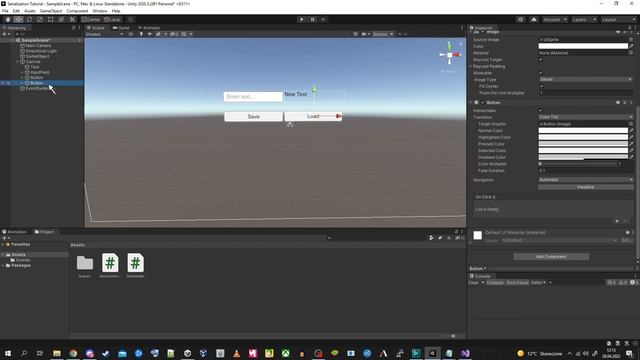Click the input field in scene
Viewport: 640px width, 360px height.
[x=253, y=97]
